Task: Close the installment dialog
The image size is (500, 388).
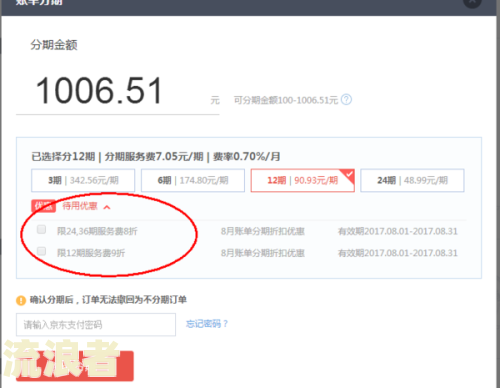Action: (x=472, y=2)
